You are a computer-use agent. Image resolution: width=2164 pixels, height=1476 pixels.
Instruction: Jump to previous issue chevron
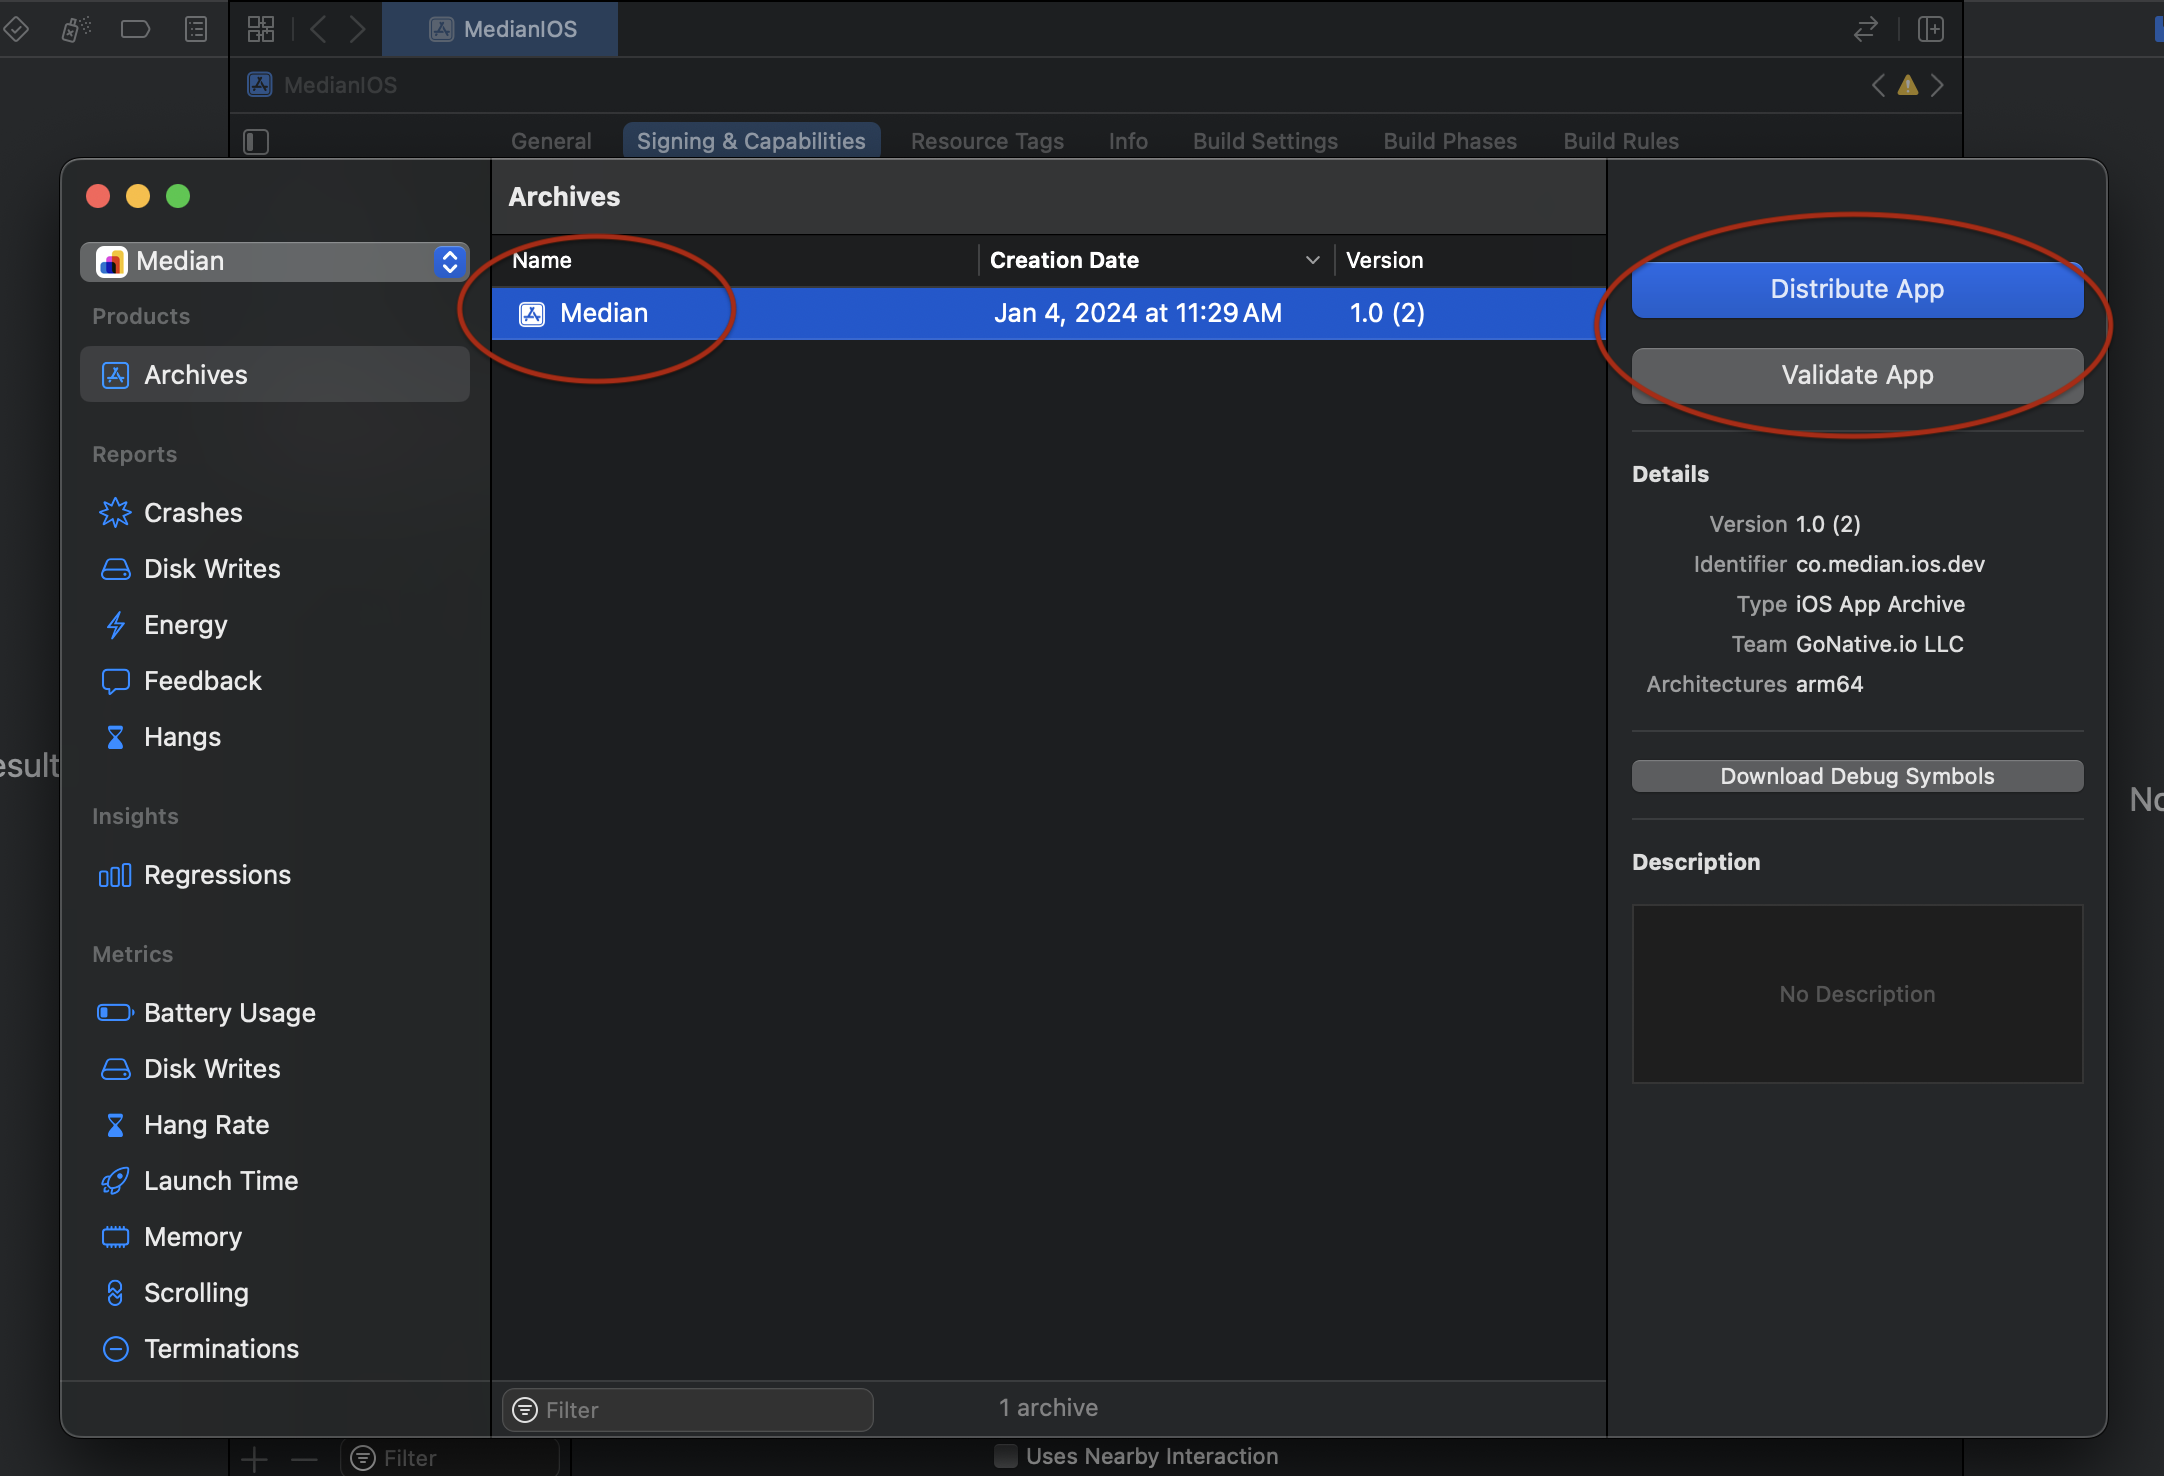point(1878,85)
